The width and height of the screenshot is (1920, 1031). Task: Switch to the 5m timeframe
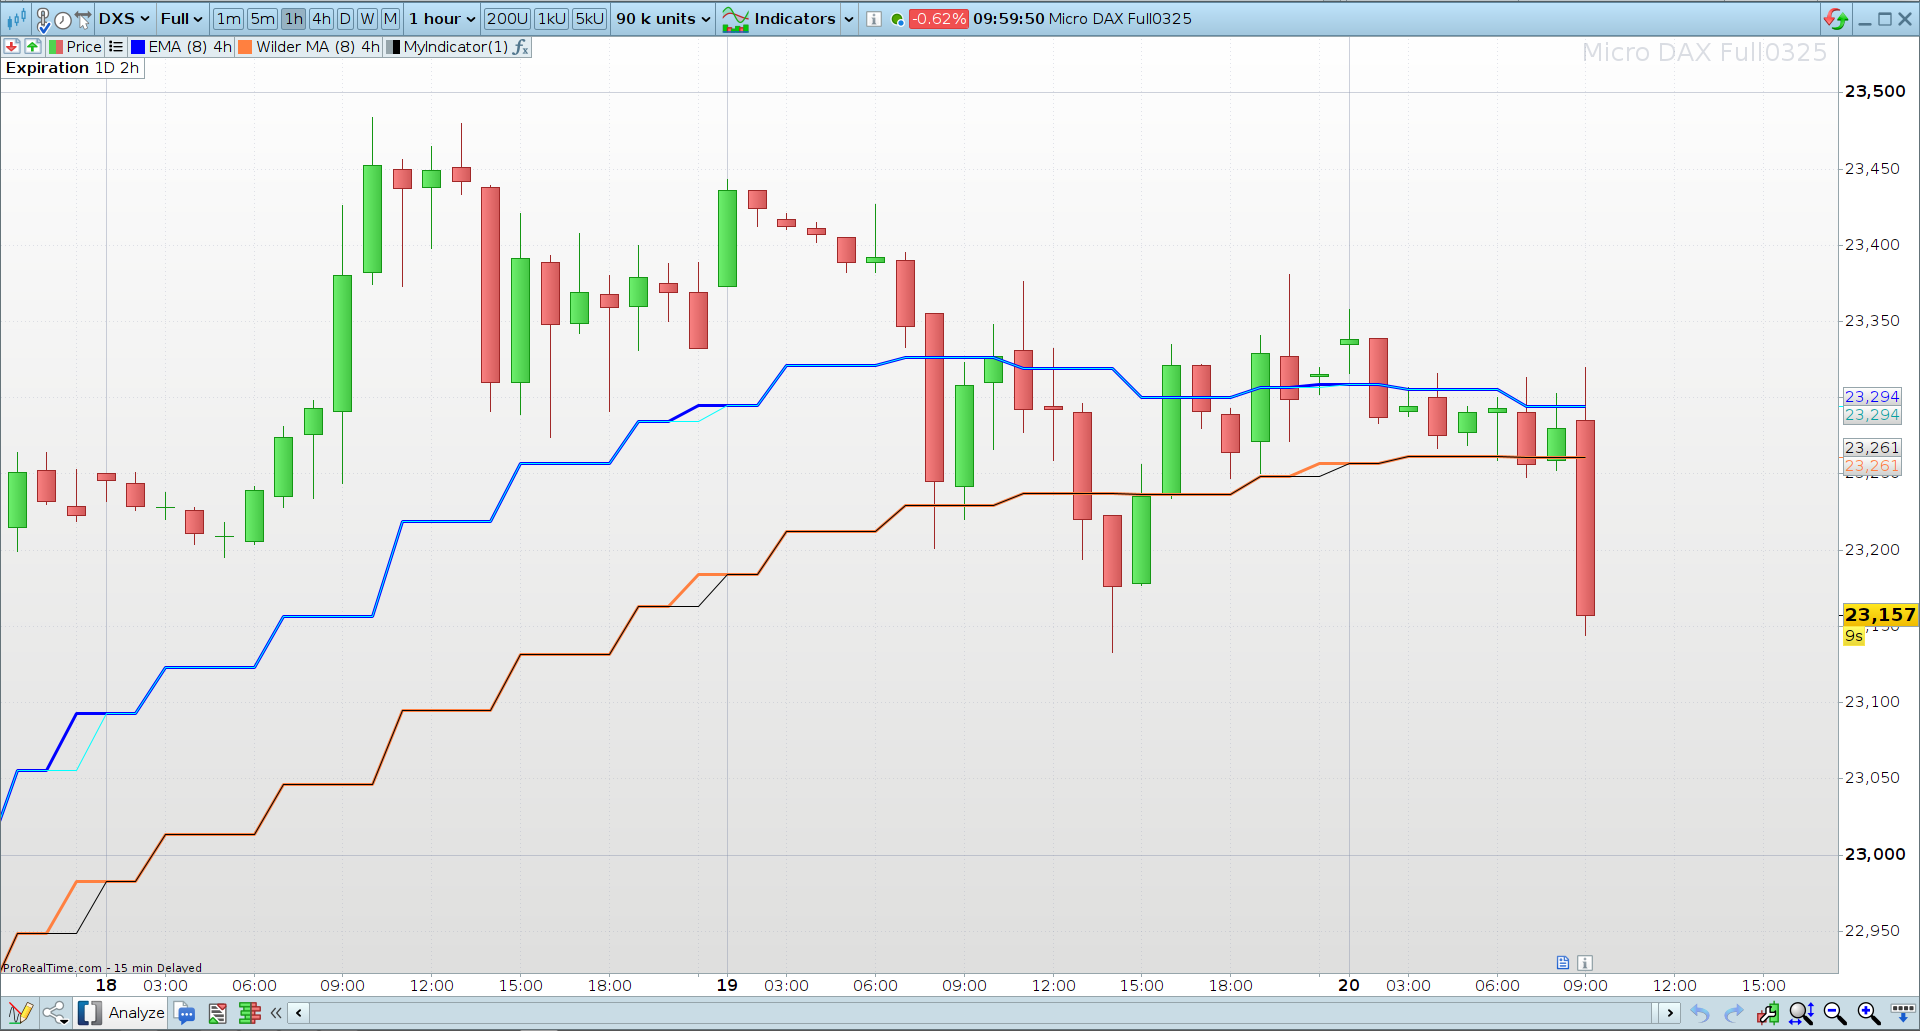[262, 19]
